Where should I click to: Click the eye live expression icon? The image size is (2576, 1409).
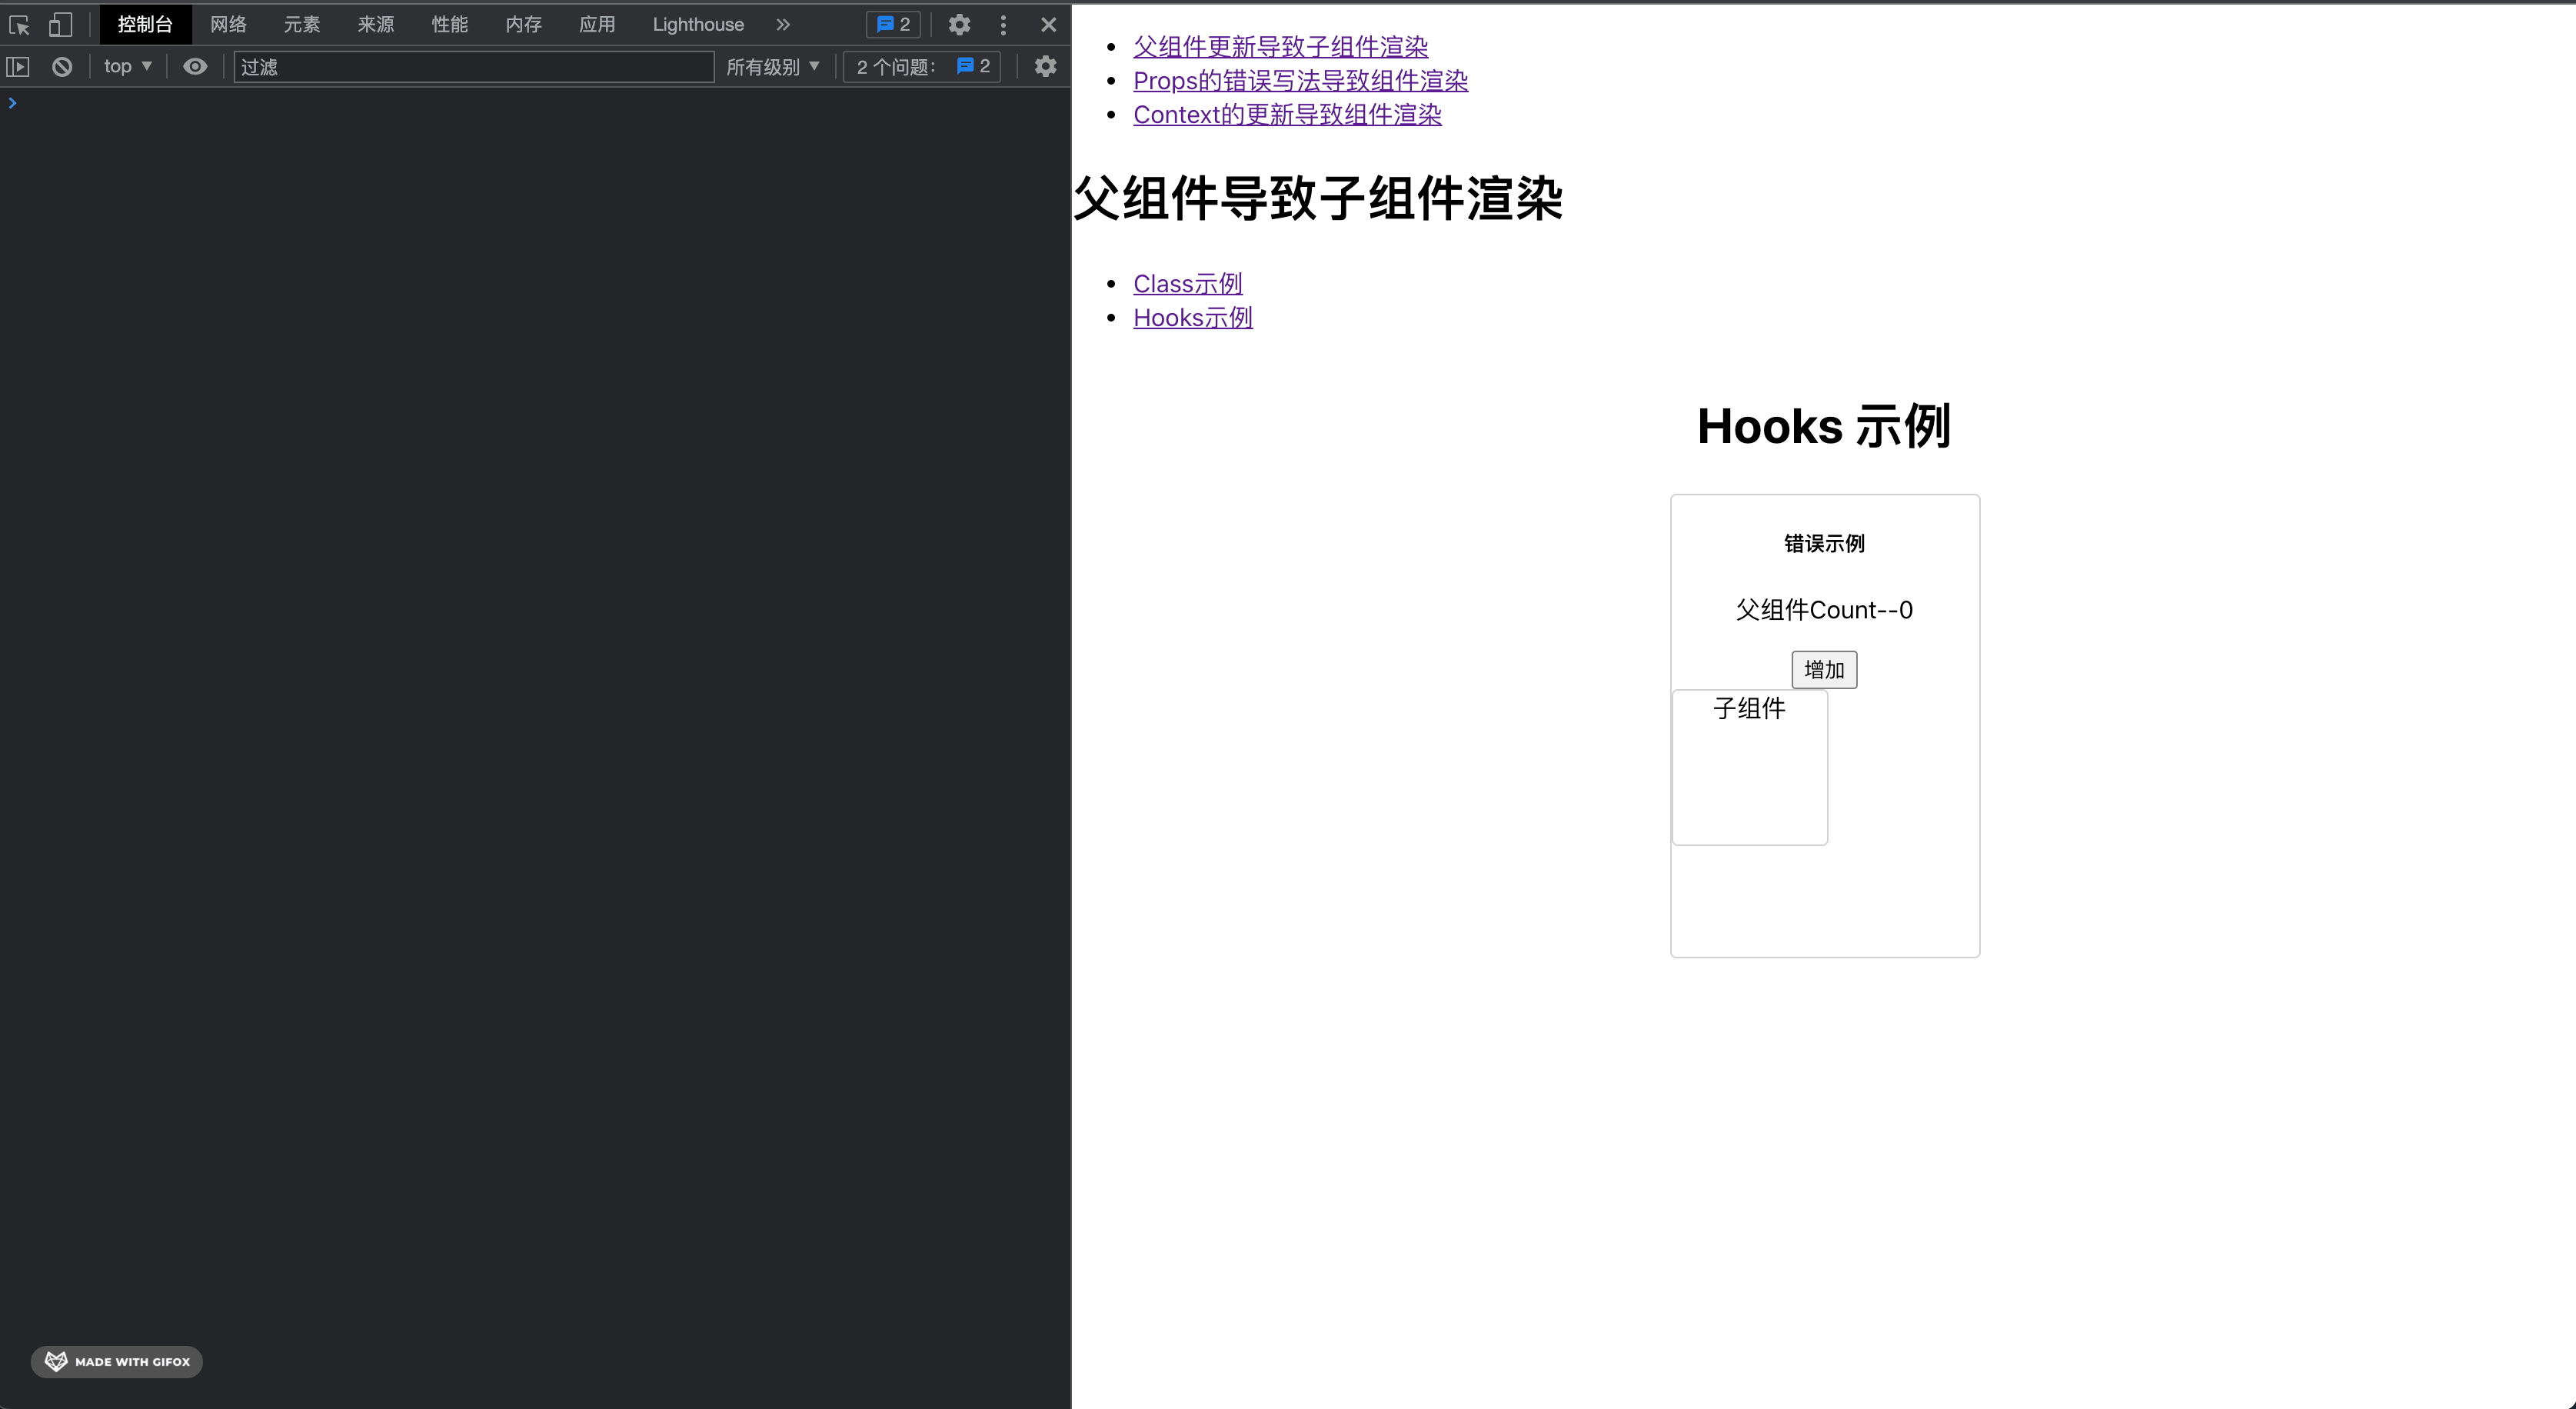tap(195, 67)
